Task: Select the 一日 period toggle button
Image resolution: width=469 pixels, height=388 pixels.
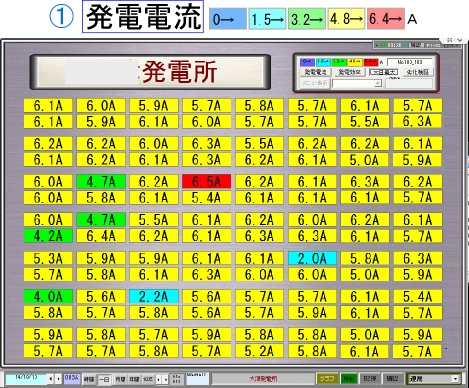Action: (104, 379)
